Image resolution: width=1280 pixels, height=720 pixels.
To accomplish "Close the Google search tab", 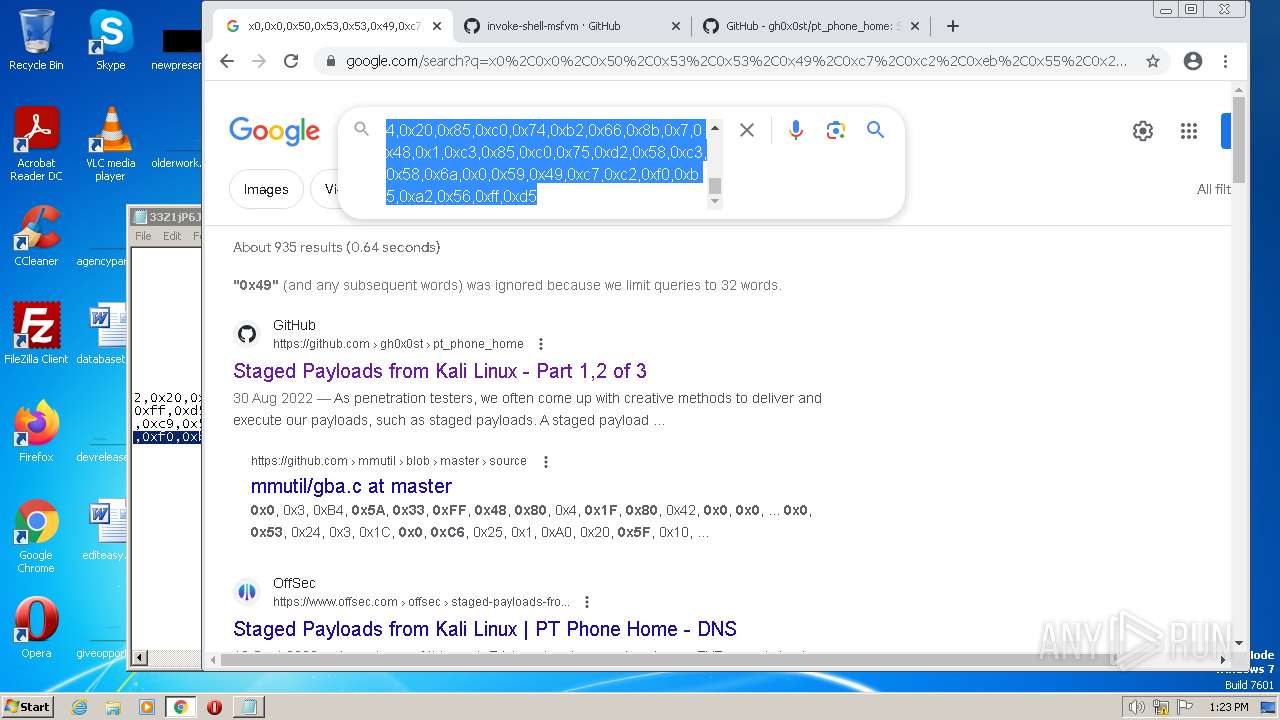I will point(436,26).
